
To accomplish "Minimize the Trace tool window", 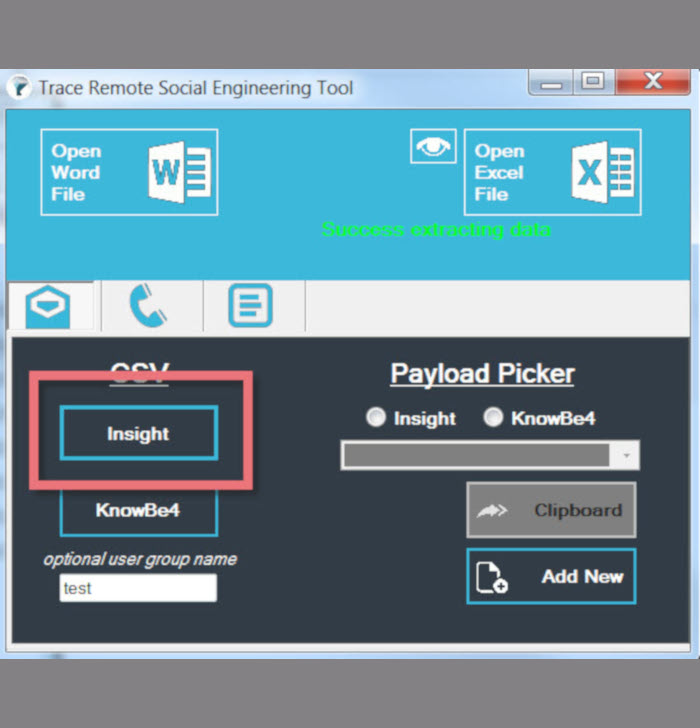I will point(551,83).
